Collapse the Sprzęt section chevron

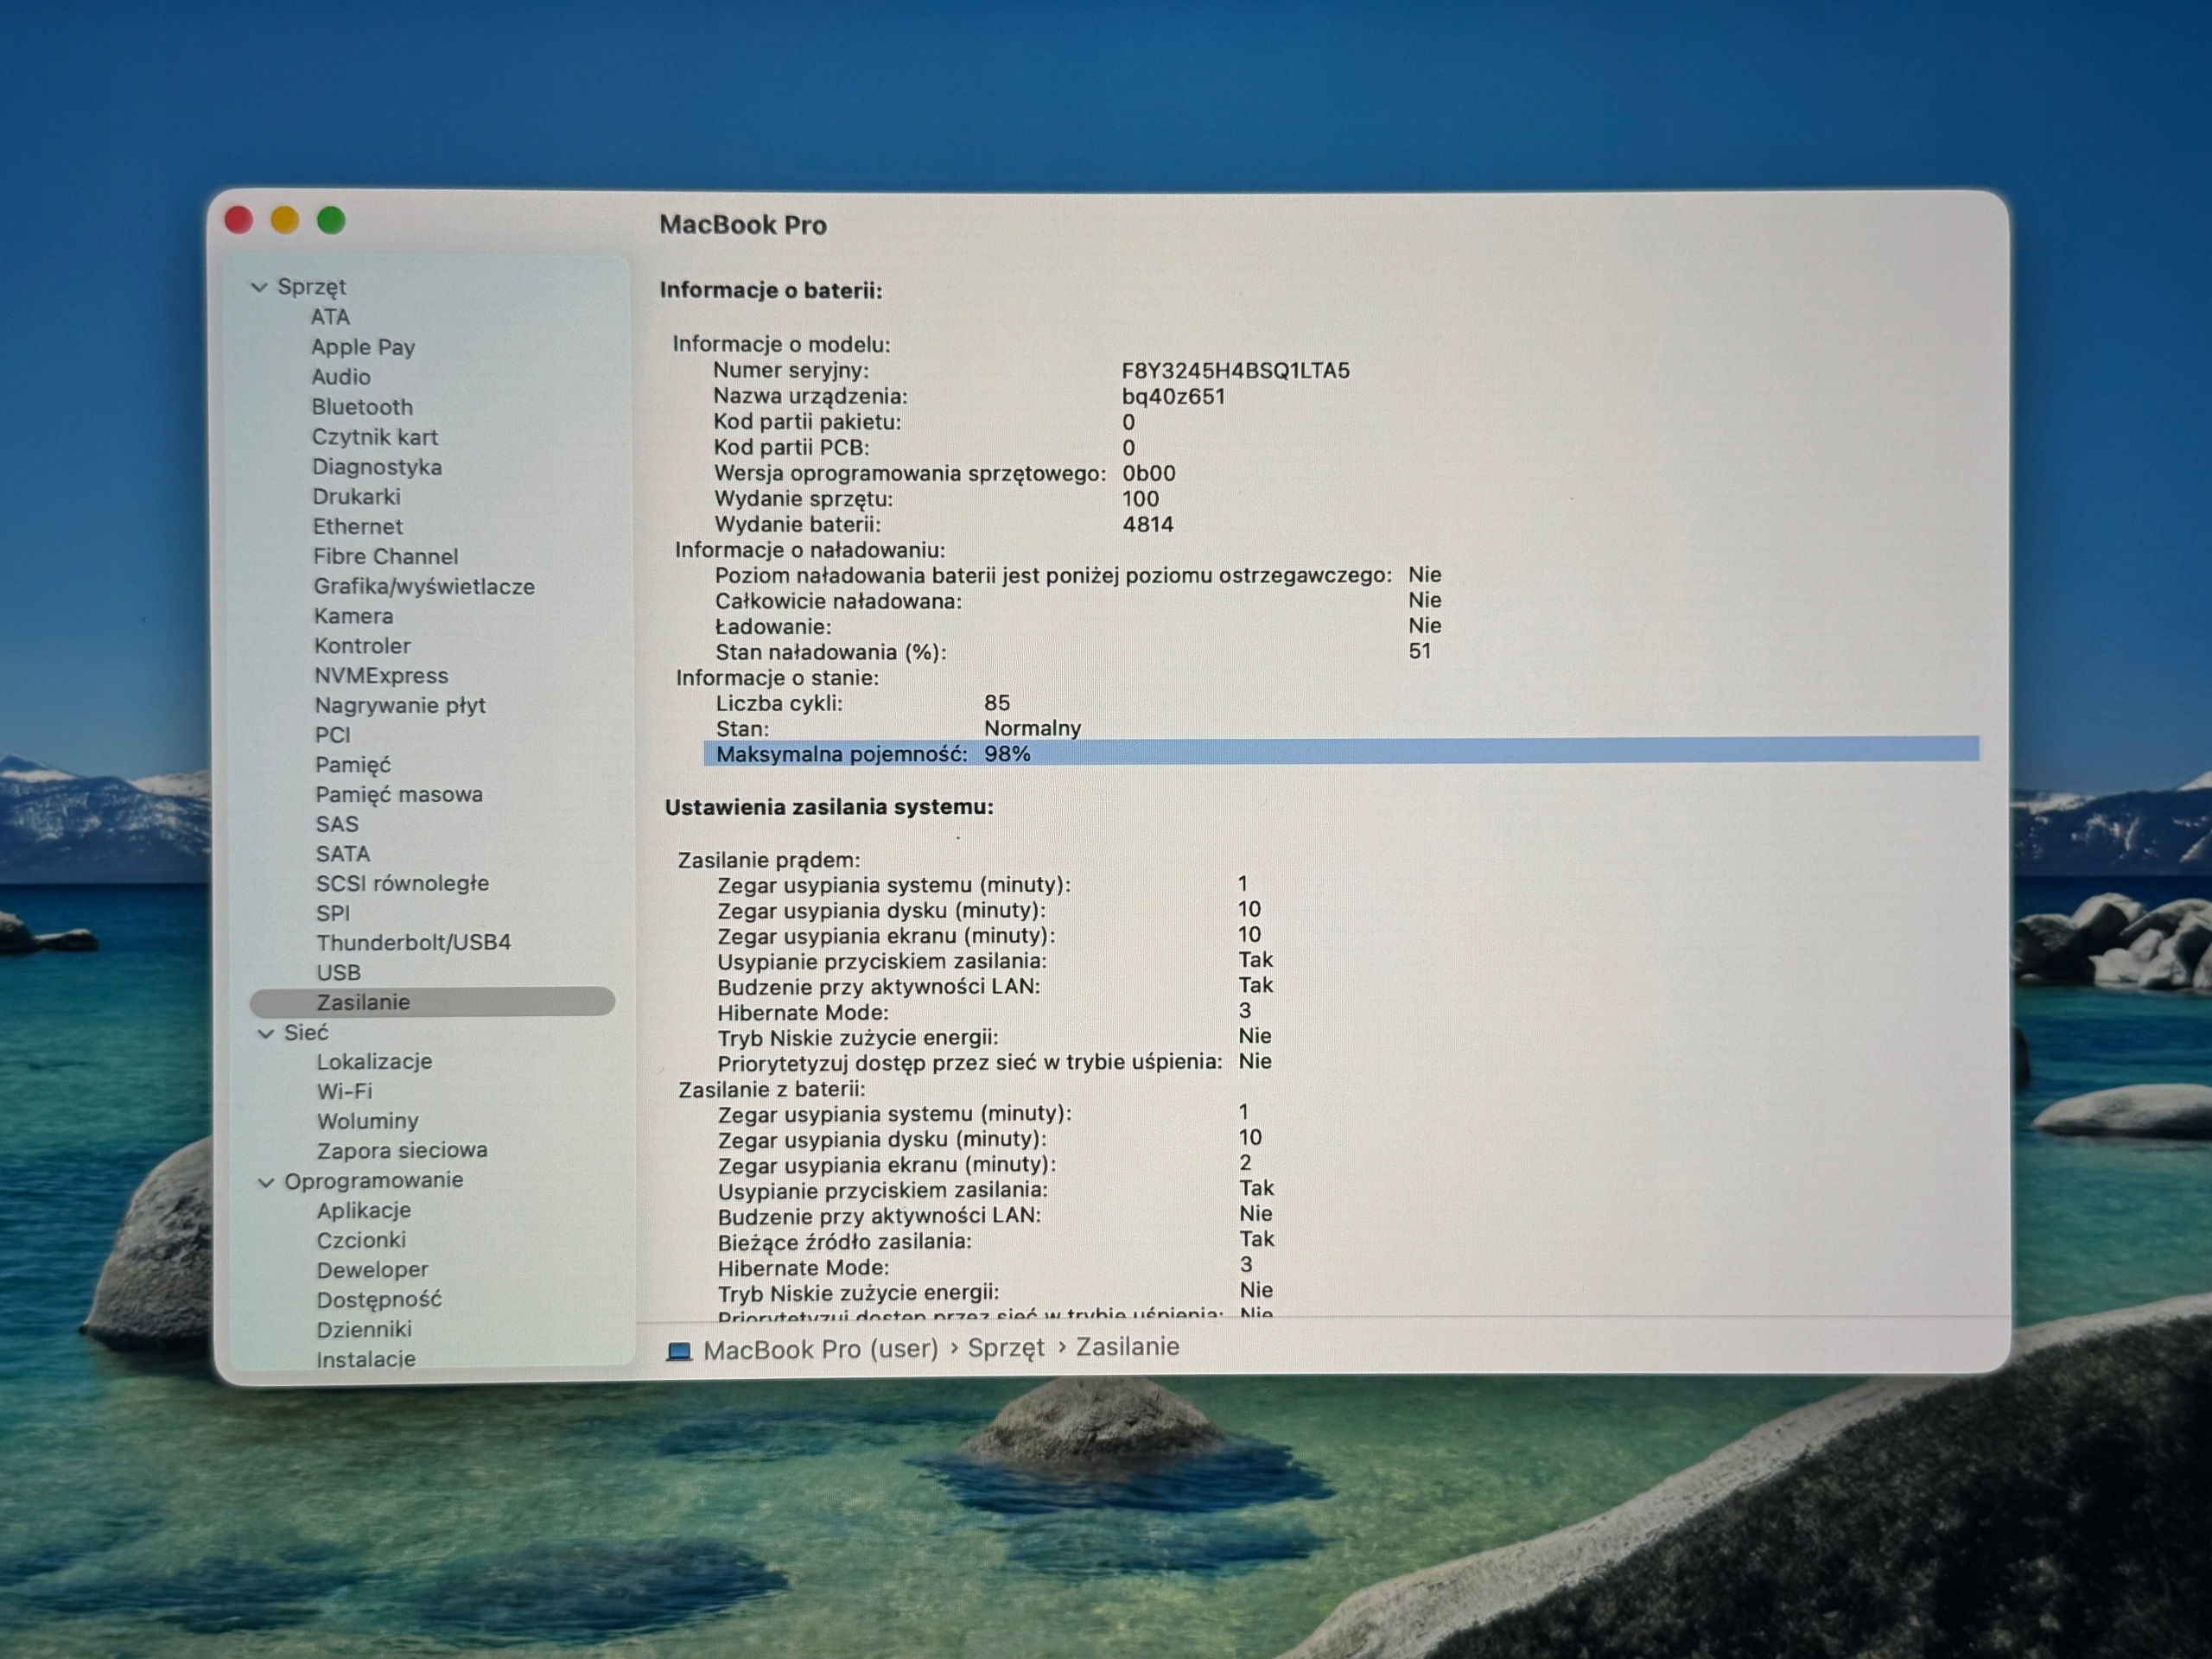pos(259,287)
